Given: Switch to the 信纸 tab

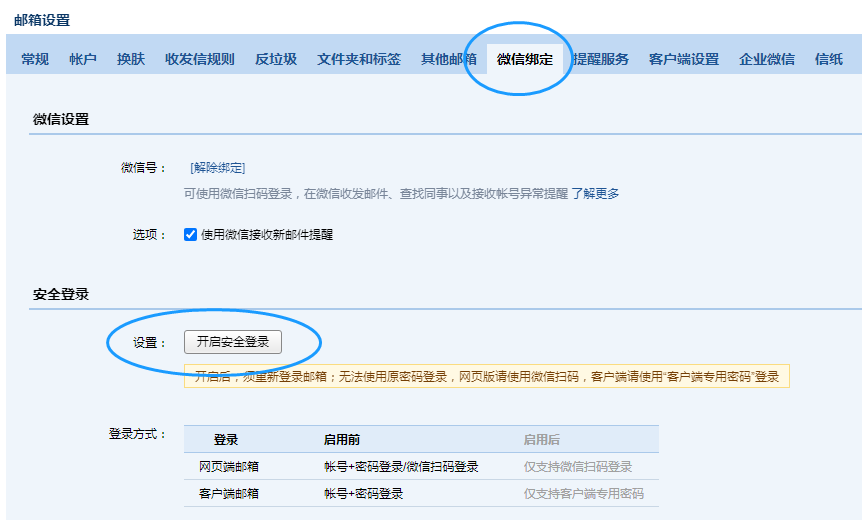Looking at the screenshot, I should pyautogui.click(x=829, y=59).
